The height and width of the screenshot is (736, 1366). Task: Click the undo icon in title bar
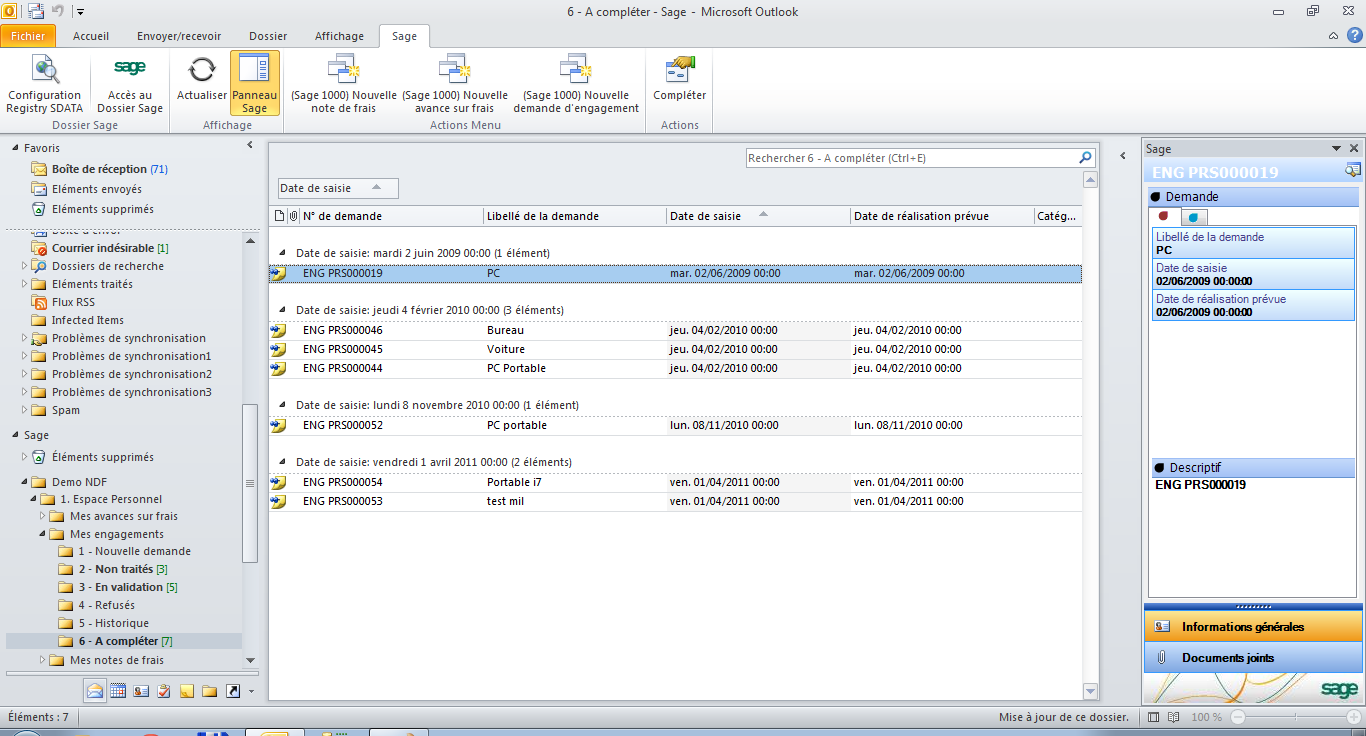[58, 11]
